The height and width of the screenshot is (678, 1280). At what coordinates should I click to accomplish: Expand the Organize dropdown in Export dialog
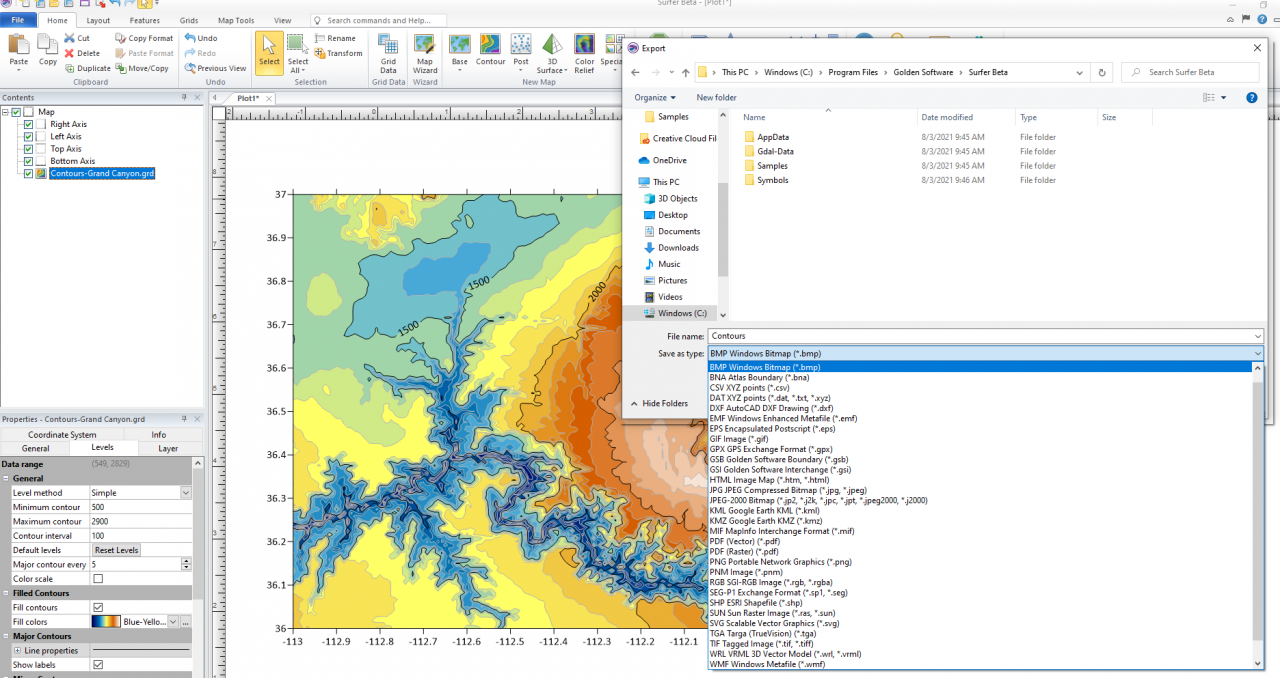tap(655, 97)
